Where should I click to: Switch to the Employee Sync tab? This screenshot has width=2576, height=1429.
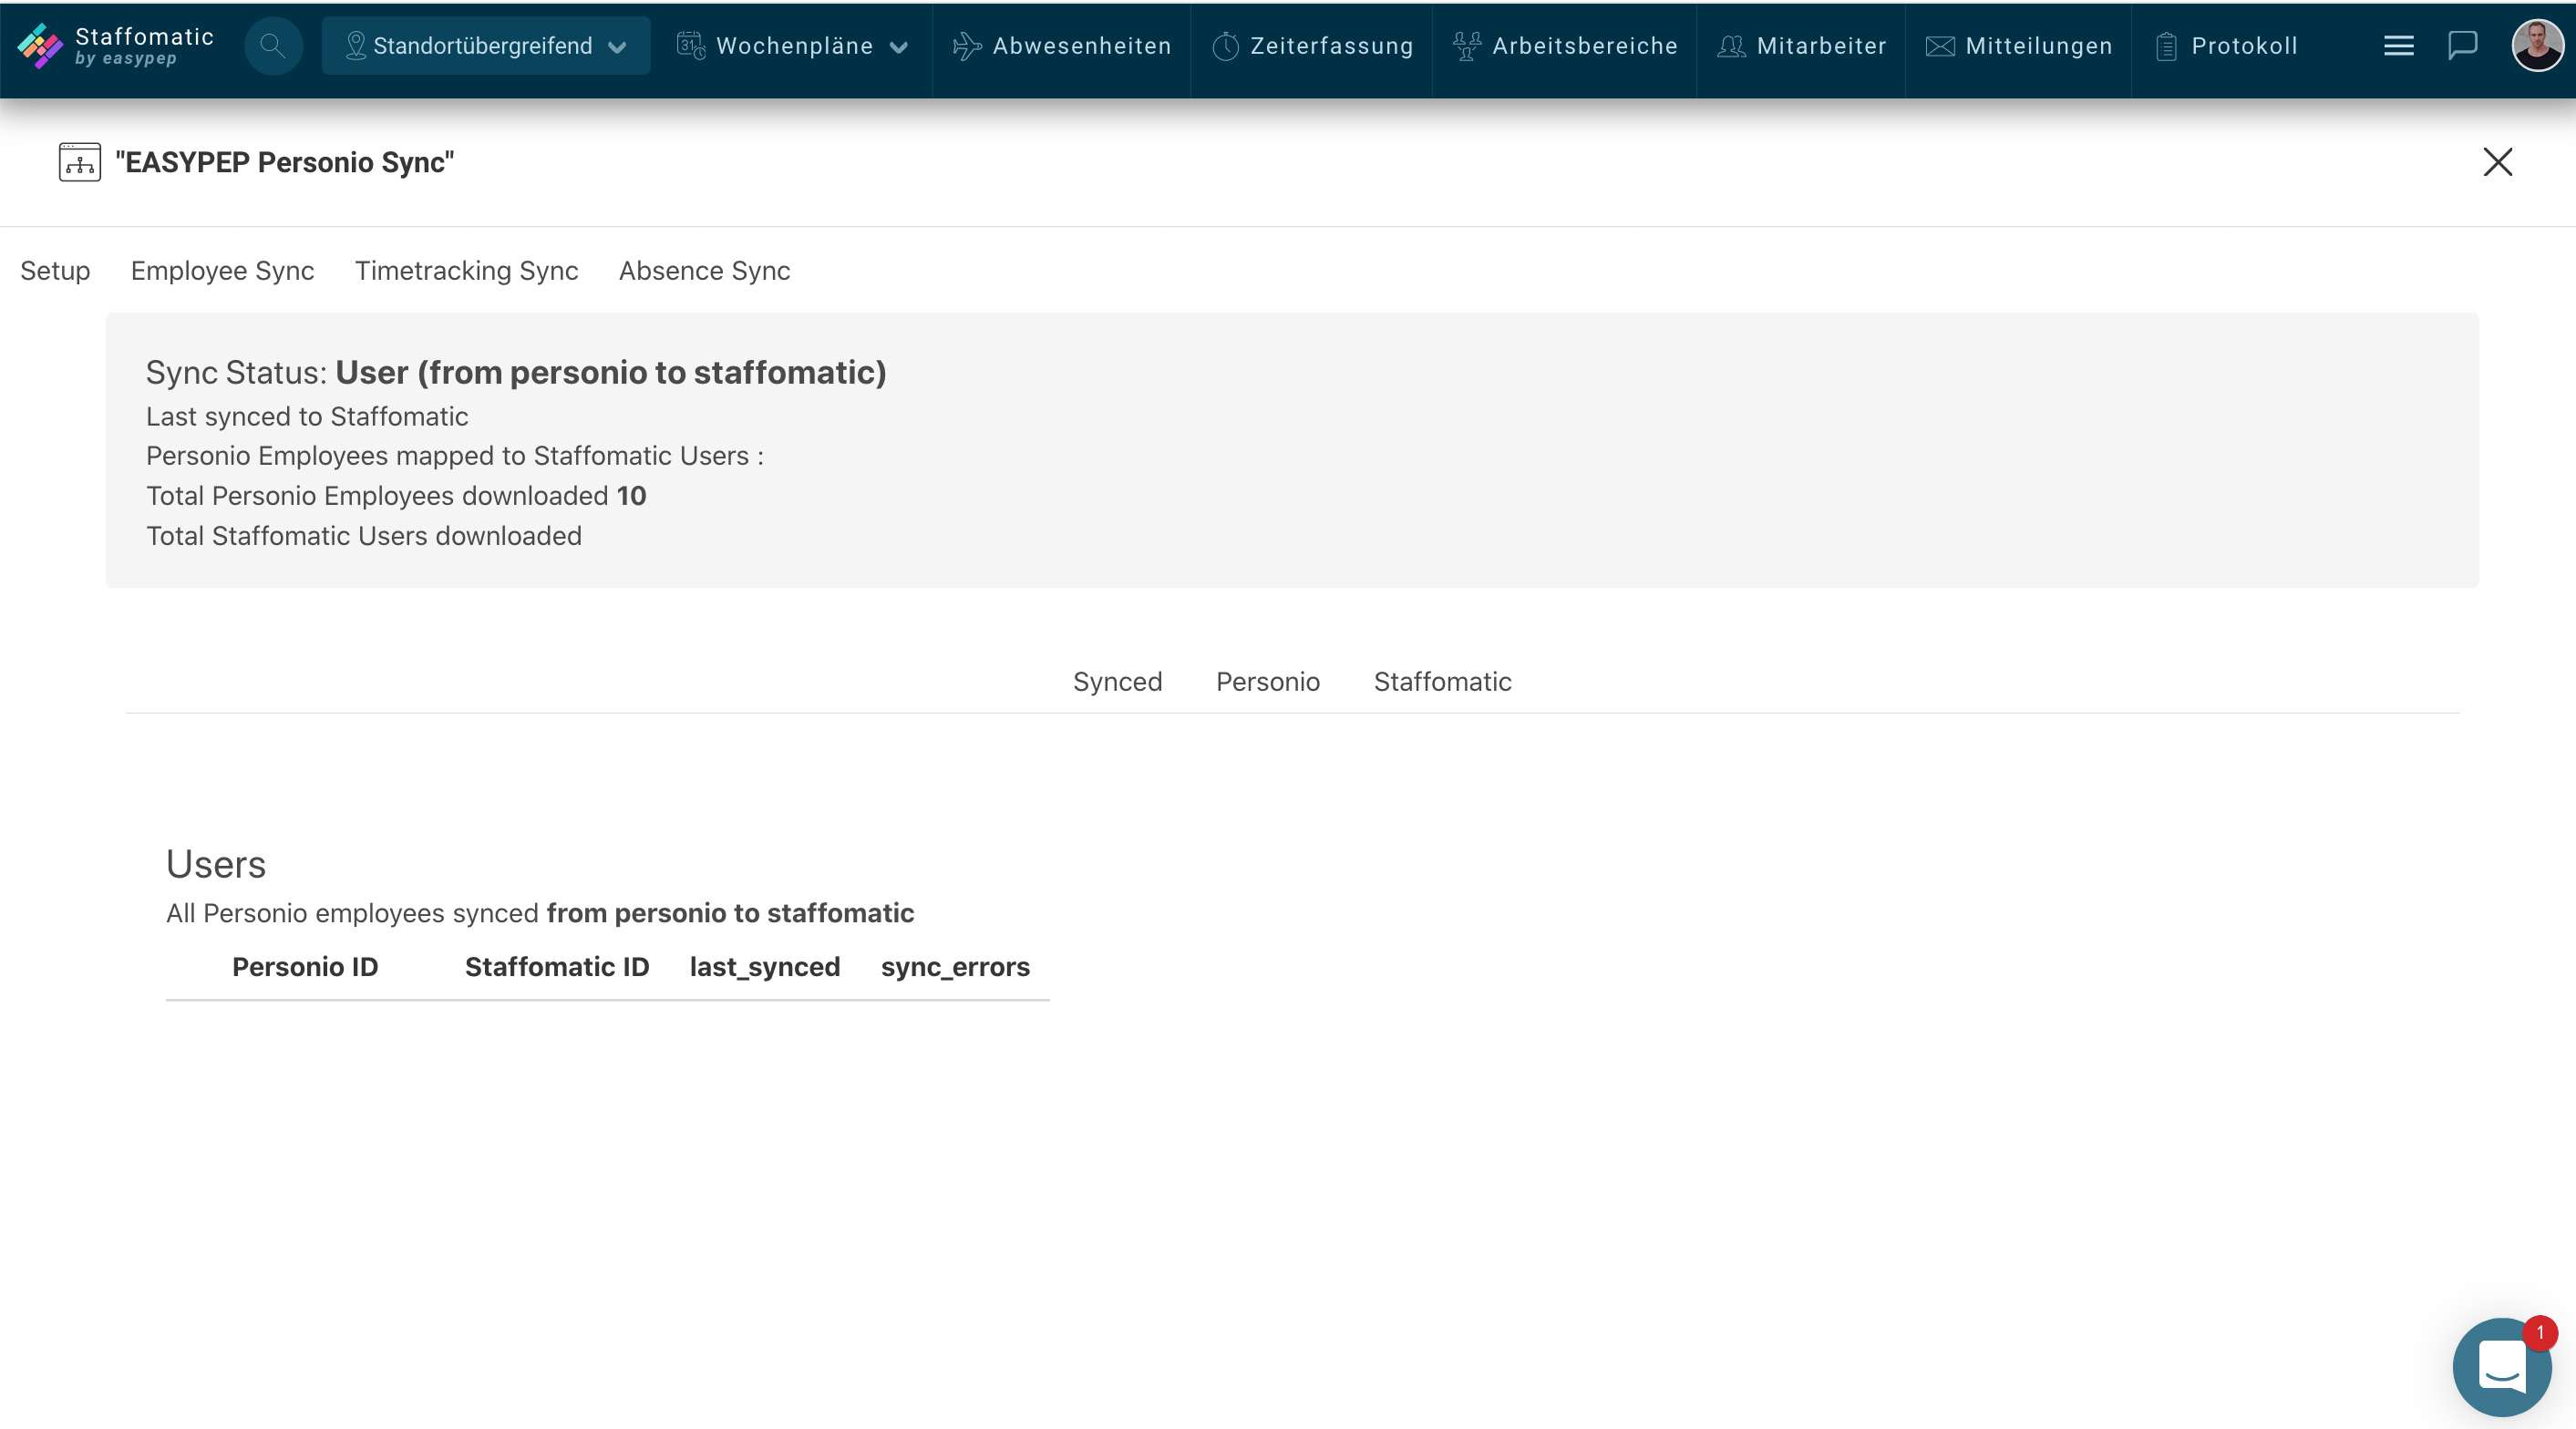(222, 270)
